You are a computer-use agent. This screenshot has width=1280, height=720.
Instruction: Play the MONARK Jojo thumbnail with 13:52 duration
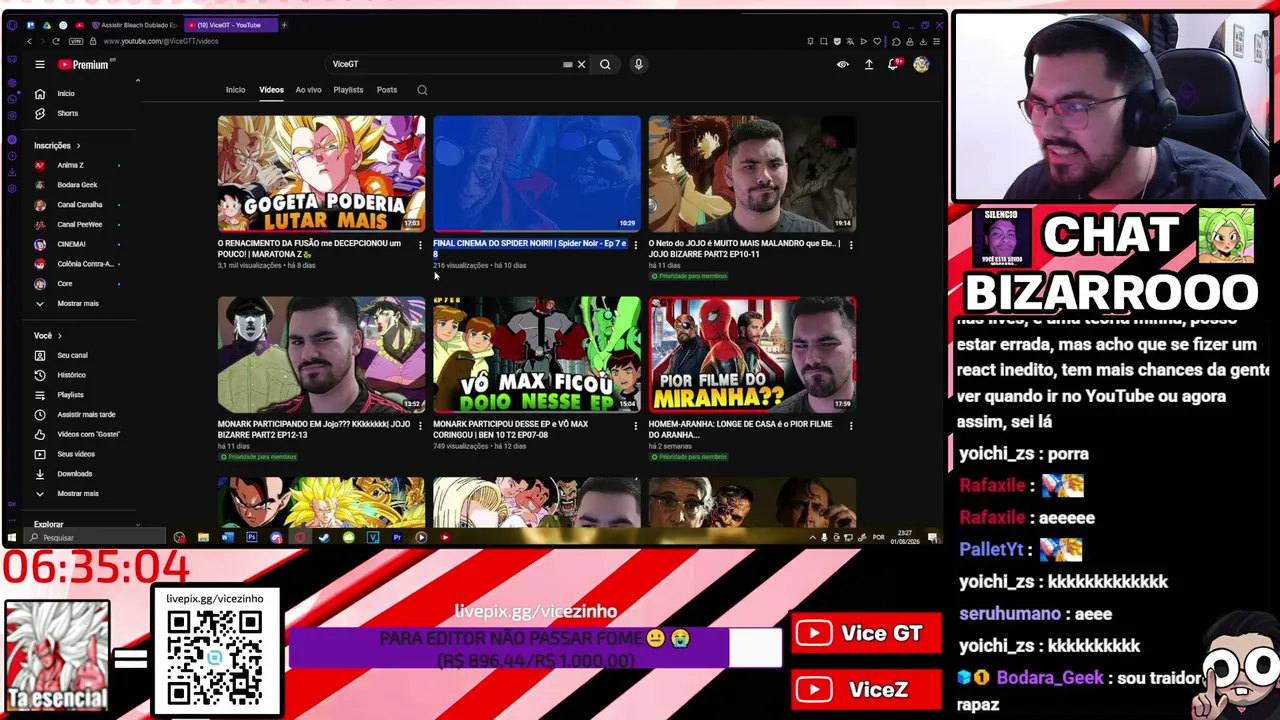click(x=321, y=355)
